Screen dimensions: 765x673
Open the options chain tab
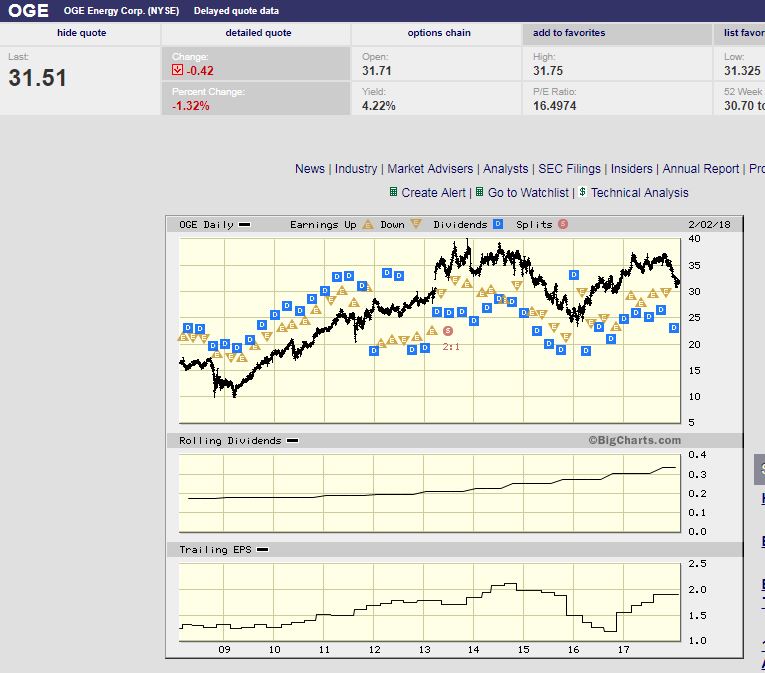[x=439, y=33]
